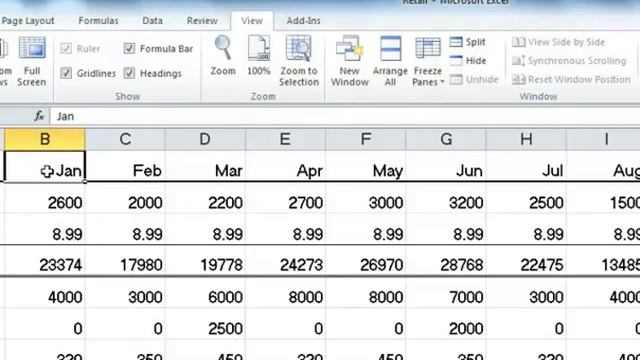Click Synchronous Scrolling
640x360 pixels.
(x=569, y=61)
